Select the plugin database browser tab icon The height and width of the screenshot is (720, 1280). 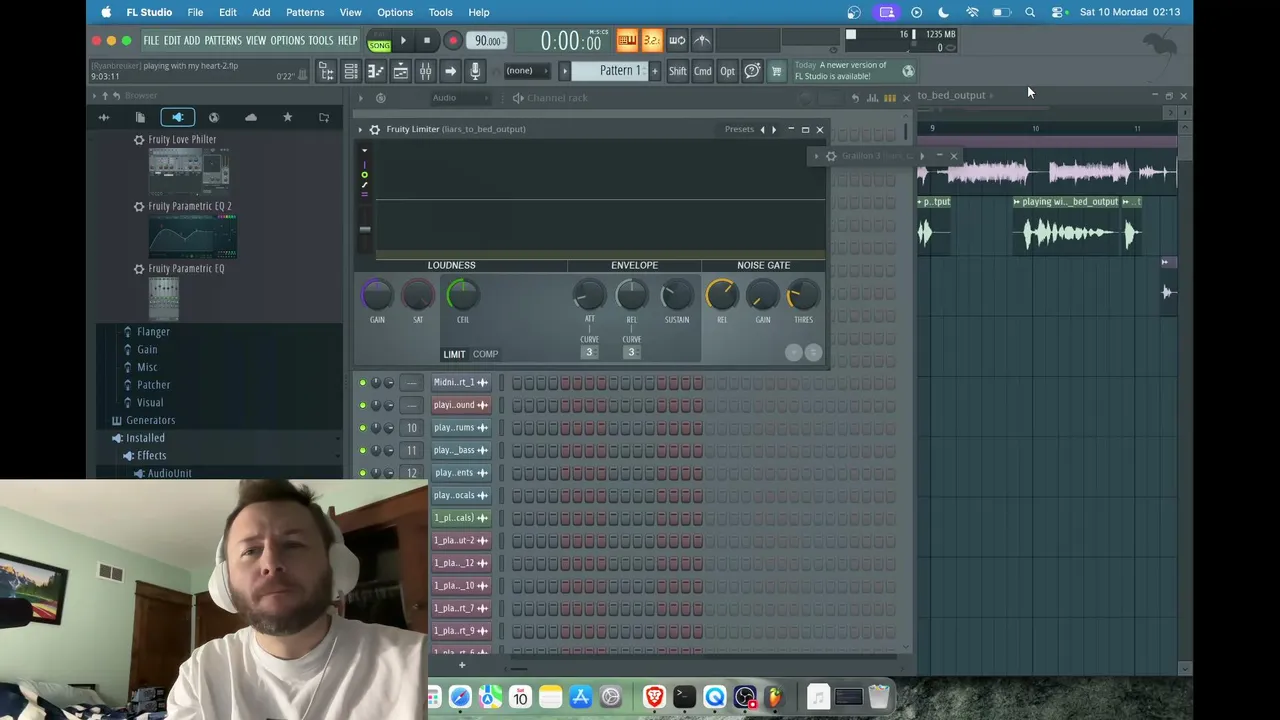tap(177, 117)
